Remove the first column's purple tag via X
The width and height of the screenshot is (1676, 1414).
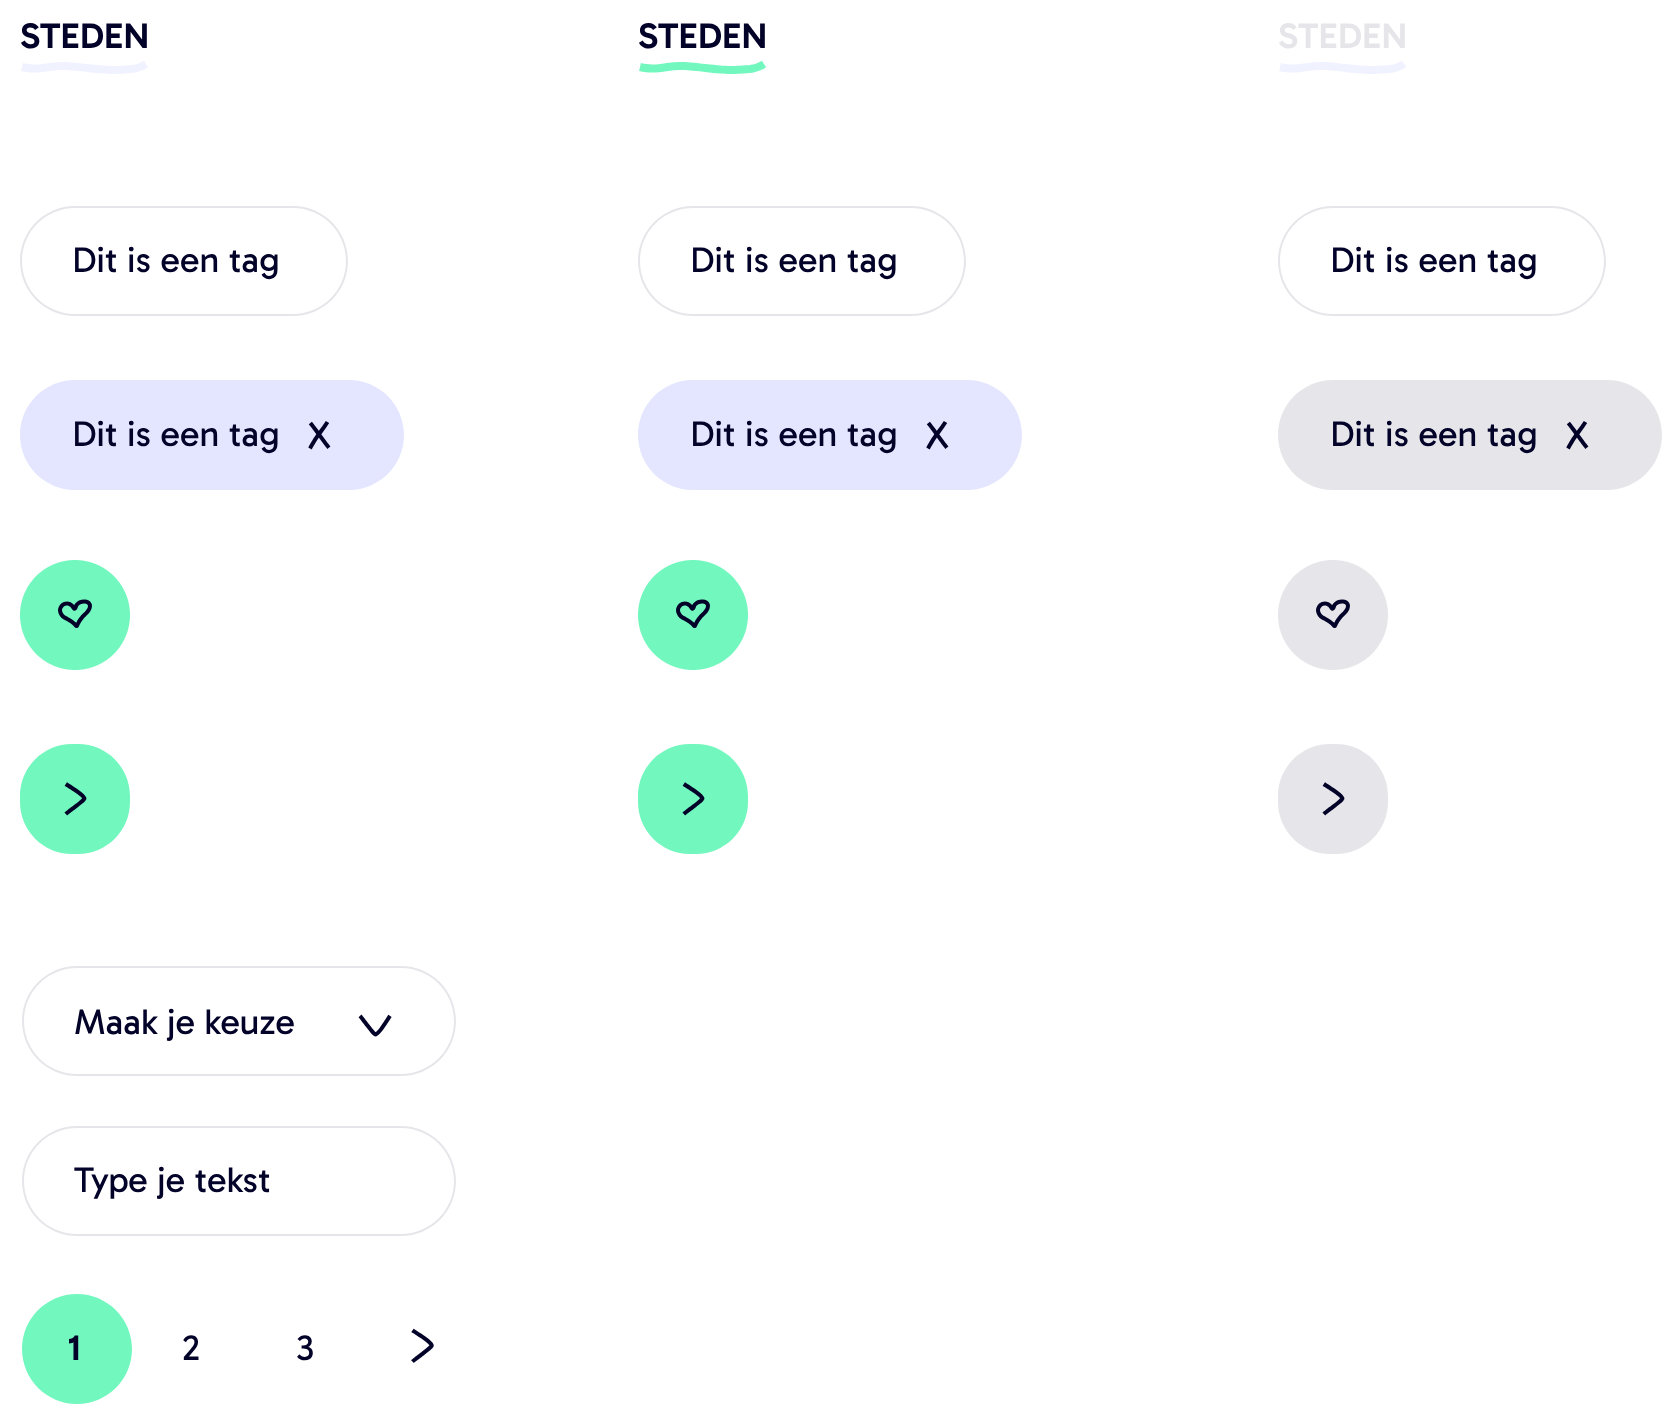click(319, 436)
